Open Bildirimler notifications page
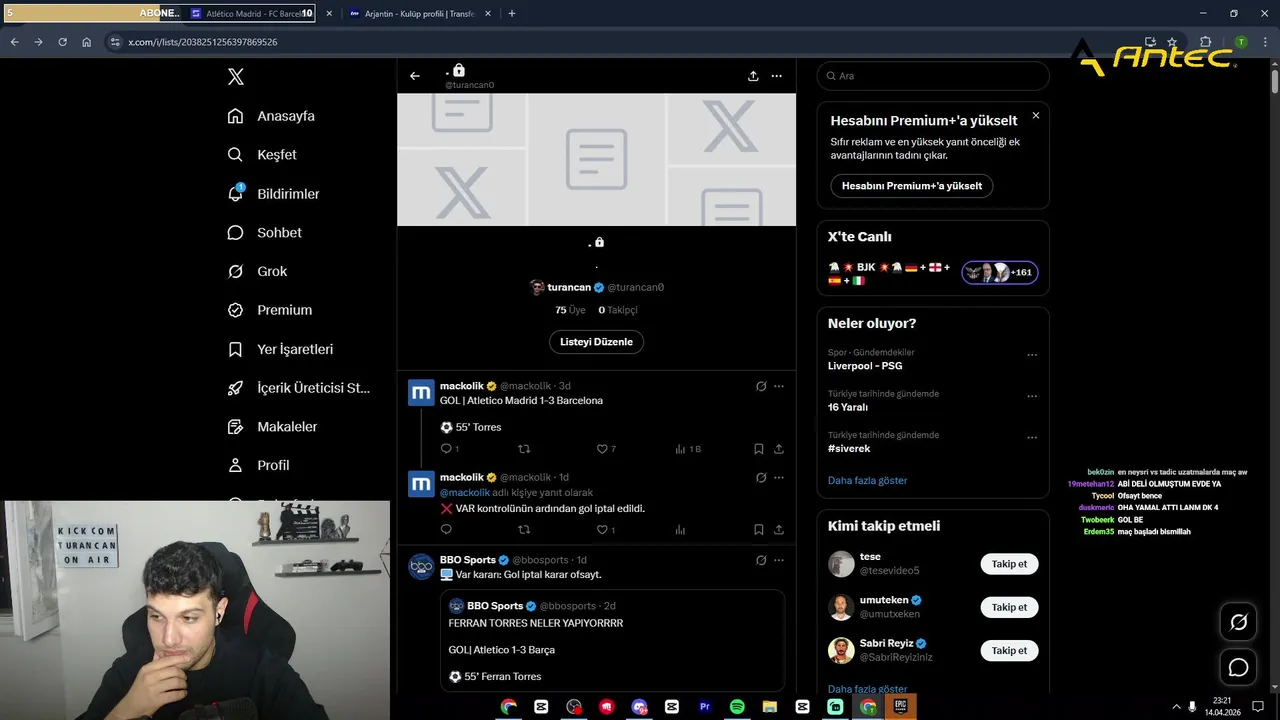1280x720 pixels. (273, 194)
